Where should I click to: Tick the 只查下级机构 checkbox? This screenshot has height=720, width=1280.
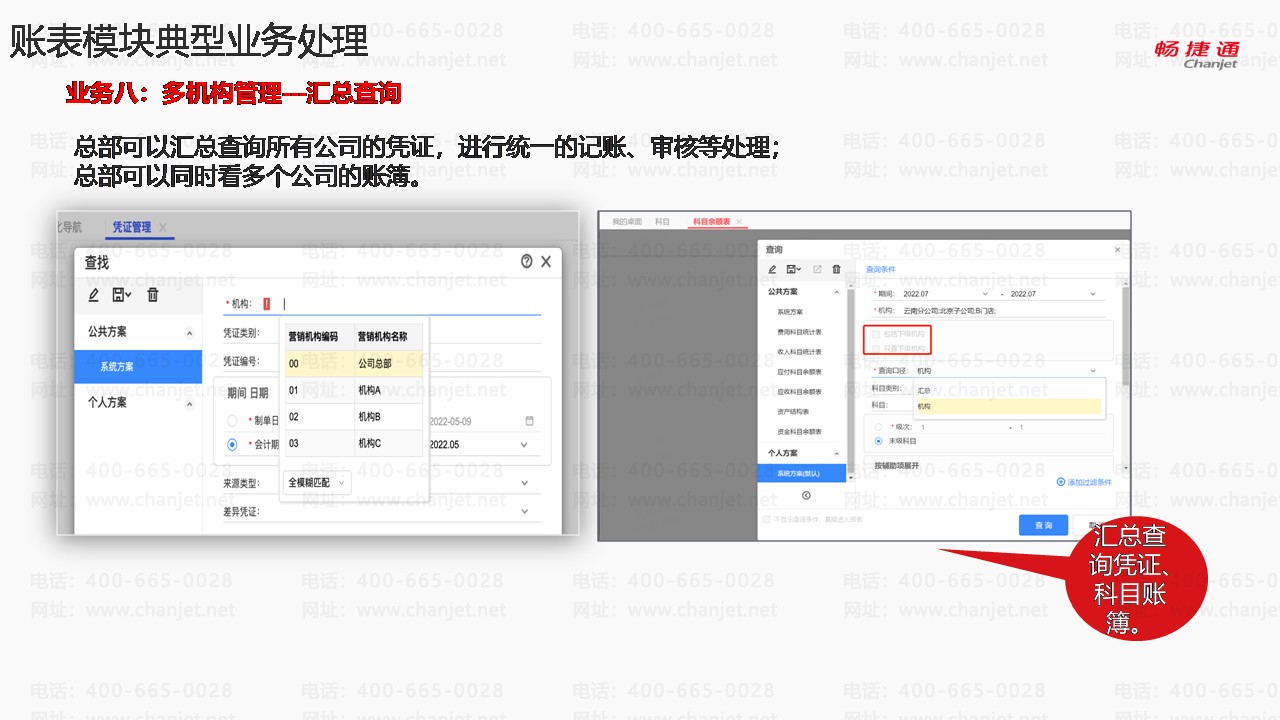tap(877, 348)
